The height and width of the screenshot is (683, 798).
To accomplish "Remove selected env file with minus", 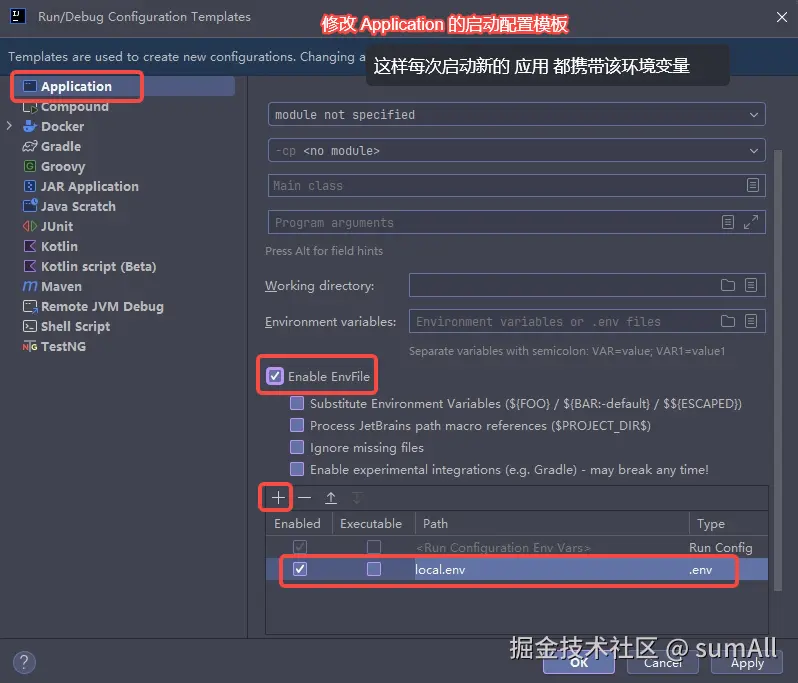I will (304, 497).
